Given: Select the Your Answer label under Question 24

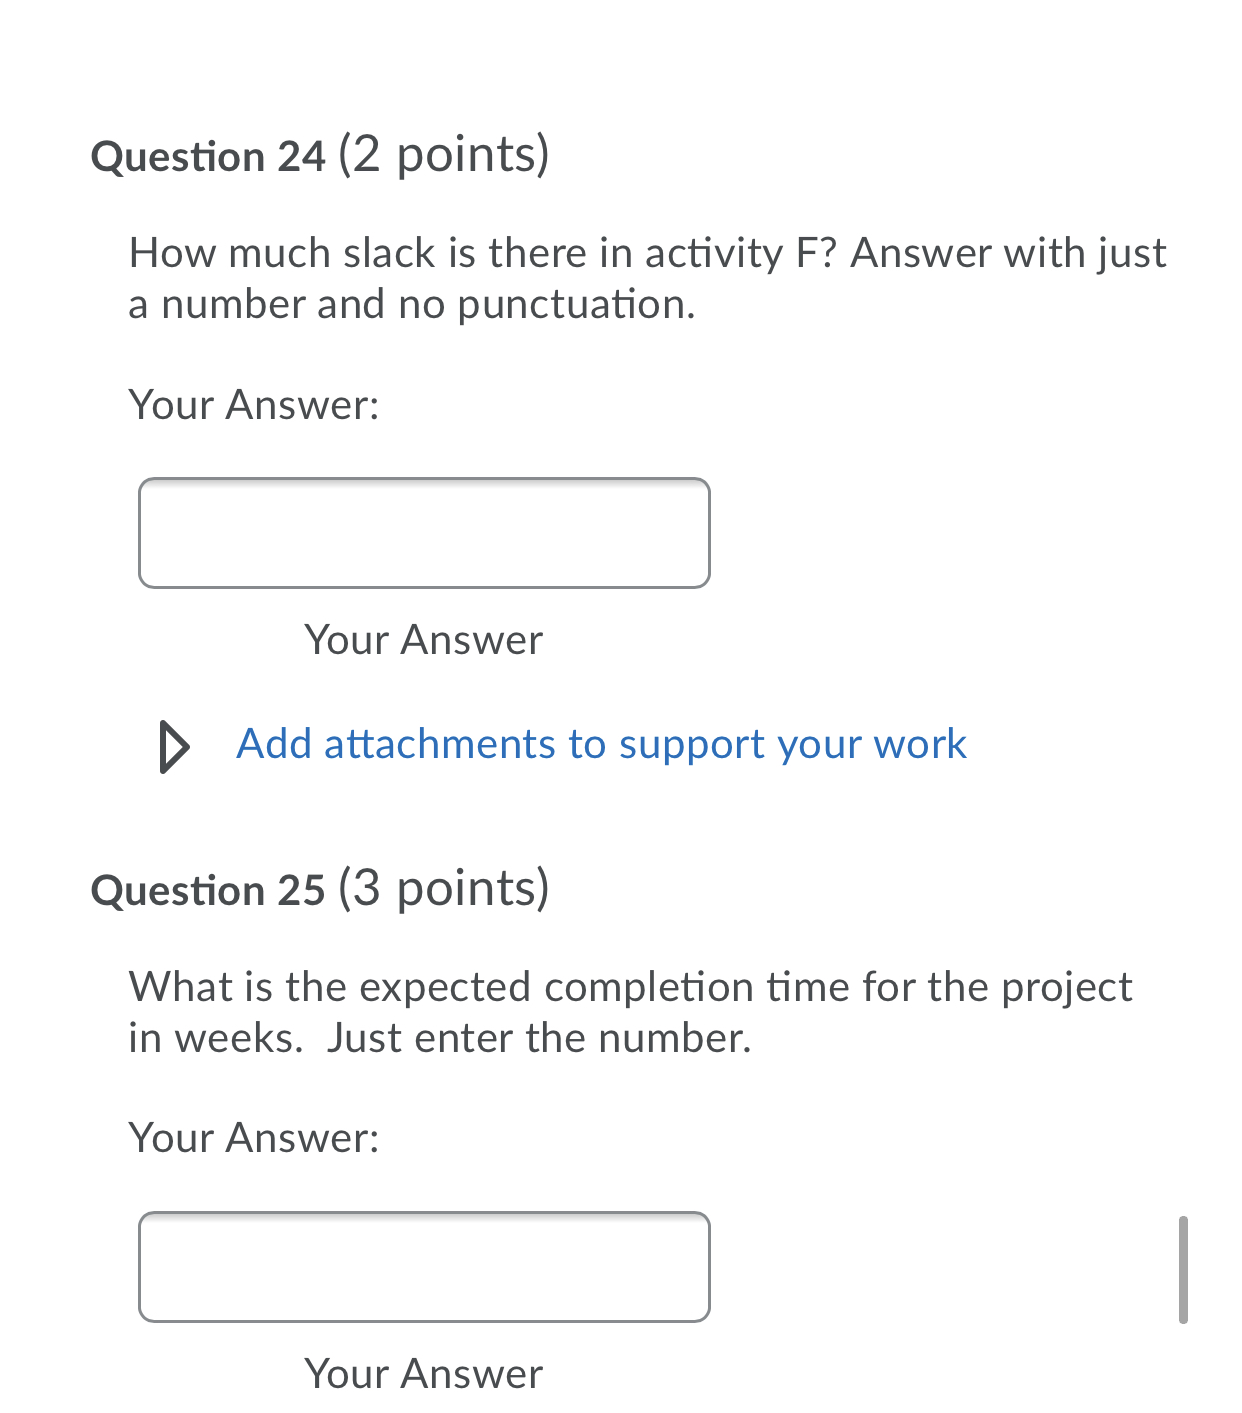Looking at the screenshot, I should click(254, 405).
